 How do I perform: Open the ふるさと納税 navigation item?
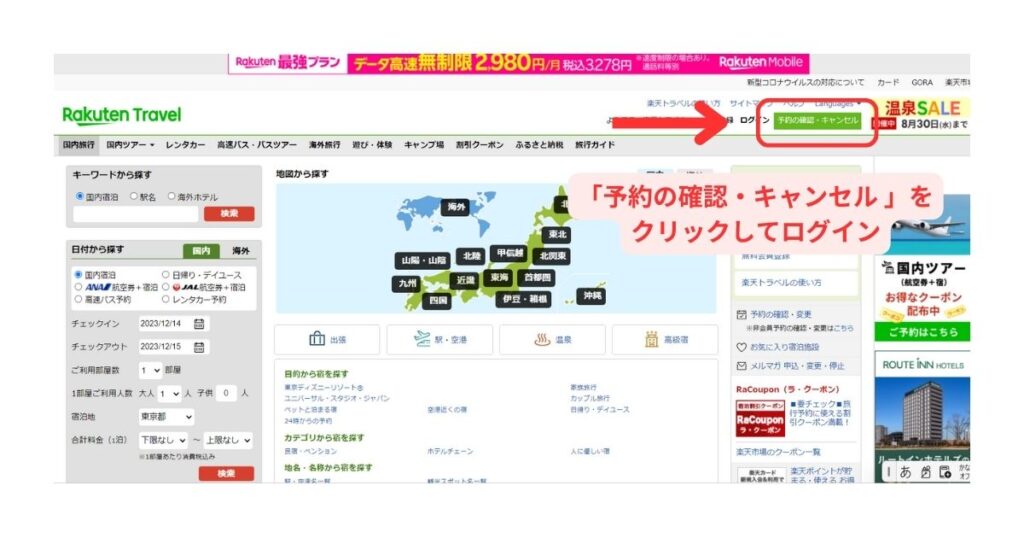(539, 145)
